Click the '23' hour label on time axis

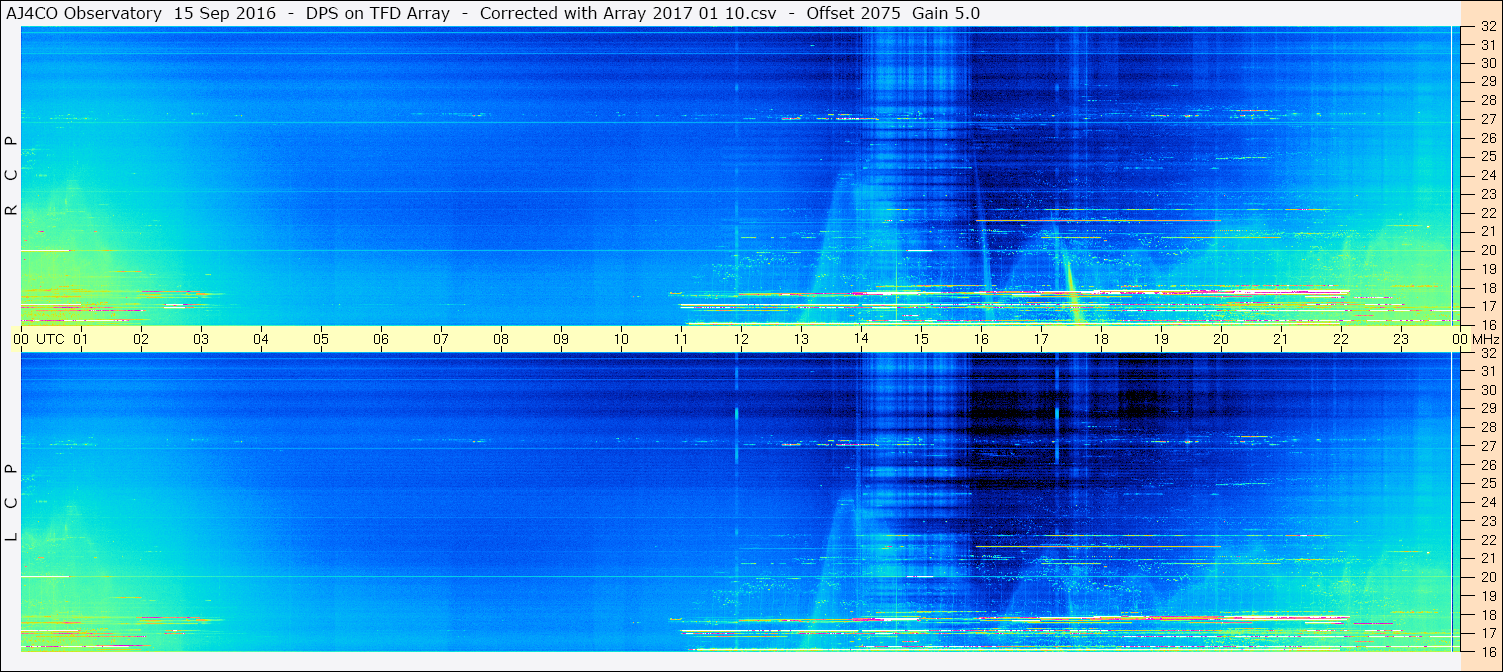[x=1401, y=339]
